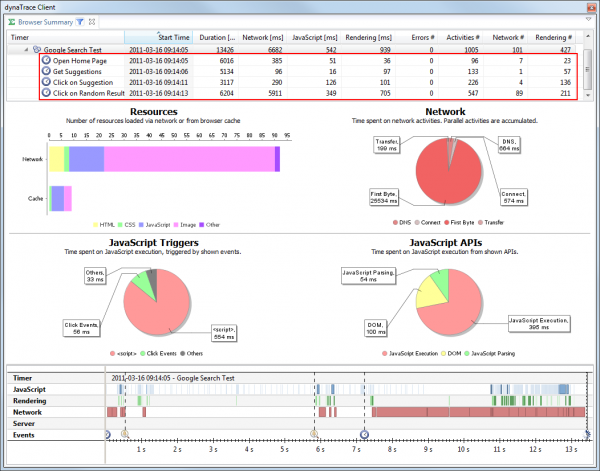600x471 pixels.
Task: Click the <script> label on Triggers pie
Action: coord(224,333)
